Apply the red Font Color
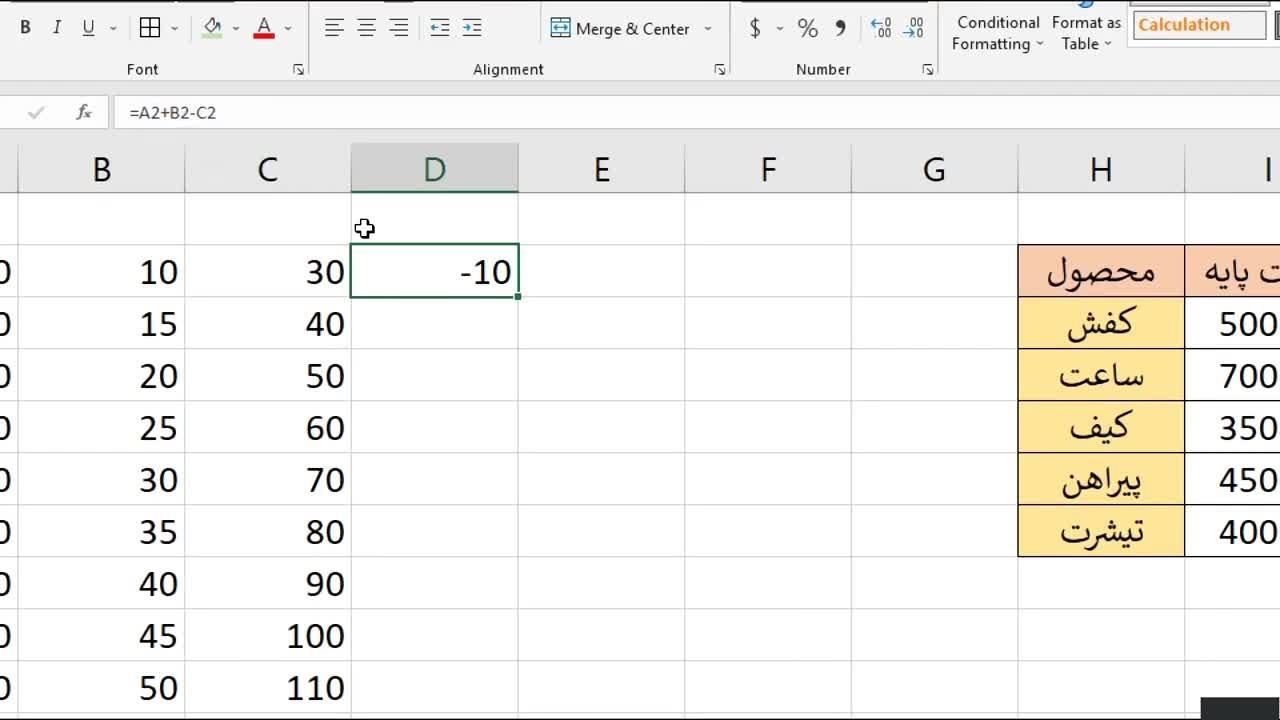 click(264, 28)
